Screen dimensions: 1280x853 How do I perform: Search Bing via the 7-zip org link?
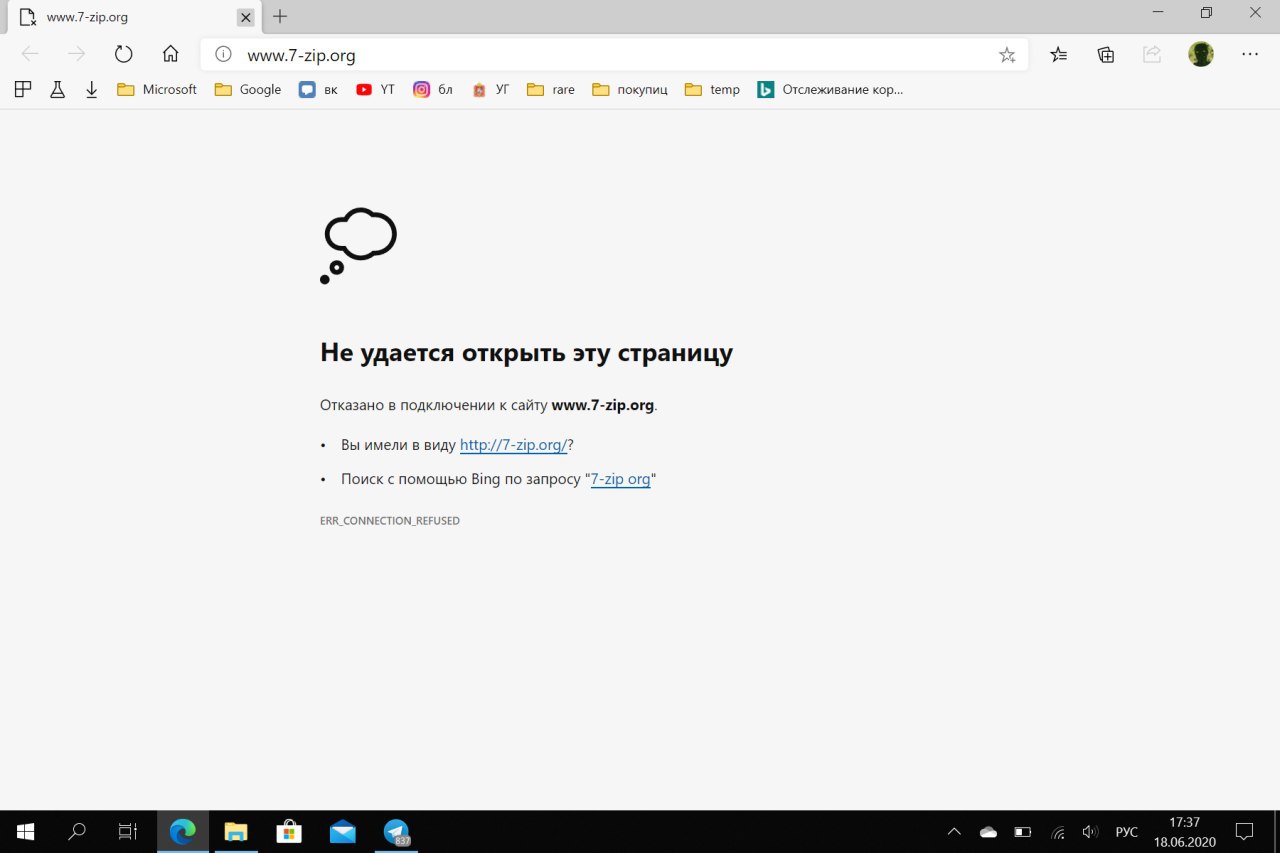pos(621,479)
